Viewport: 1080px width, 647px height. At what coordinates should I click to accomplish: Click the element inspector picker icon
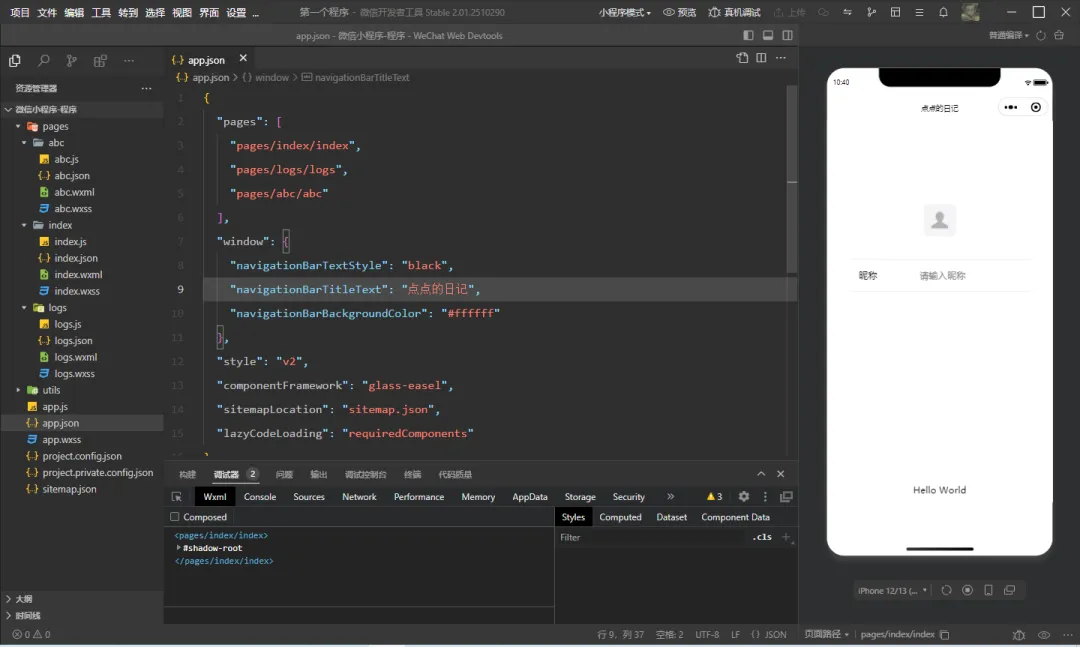tap(177, 497)
